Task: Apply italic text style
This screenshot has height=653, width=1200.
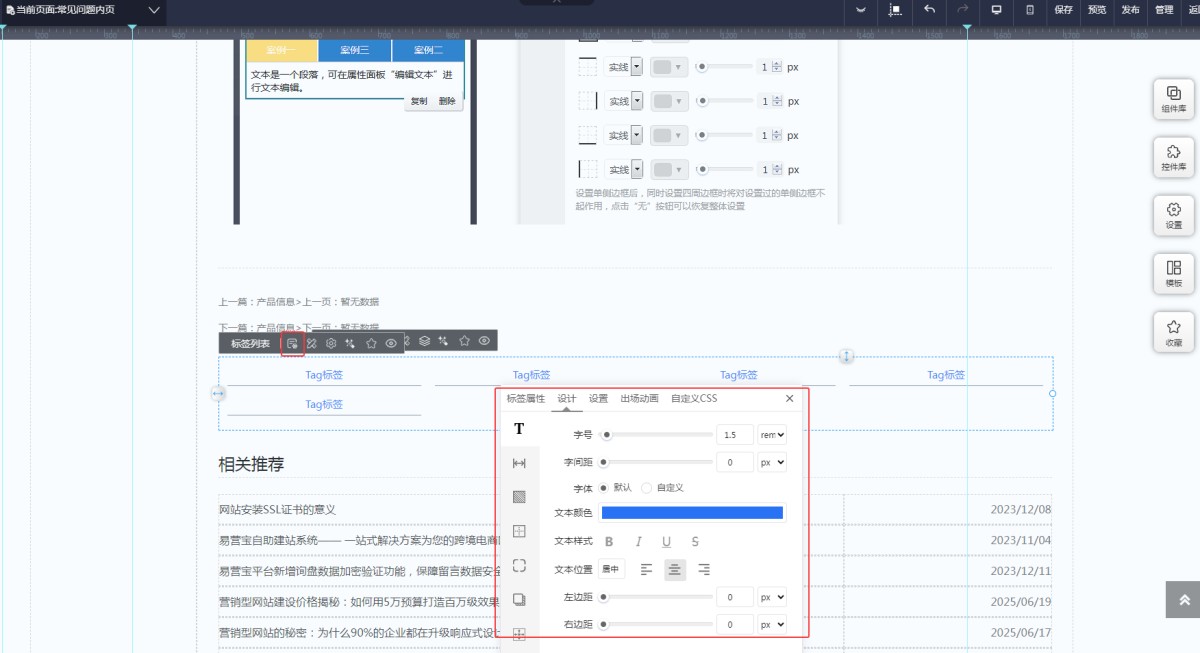Action: tap(638, 541)
